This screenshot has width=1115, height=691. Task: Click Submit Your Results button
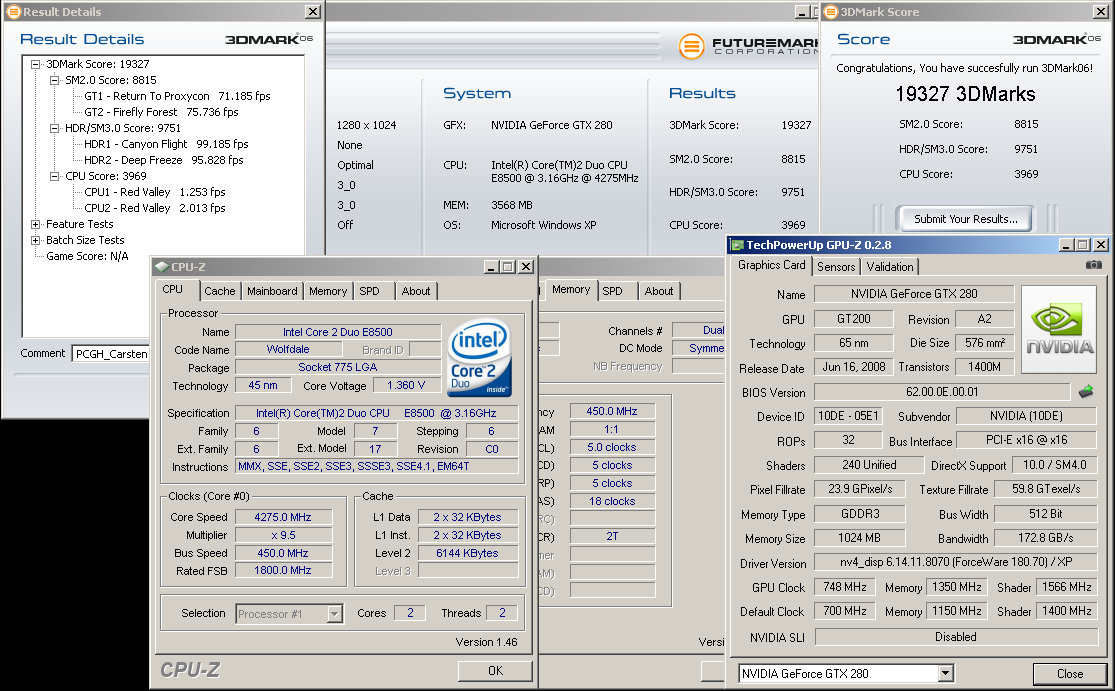[966, 219]
